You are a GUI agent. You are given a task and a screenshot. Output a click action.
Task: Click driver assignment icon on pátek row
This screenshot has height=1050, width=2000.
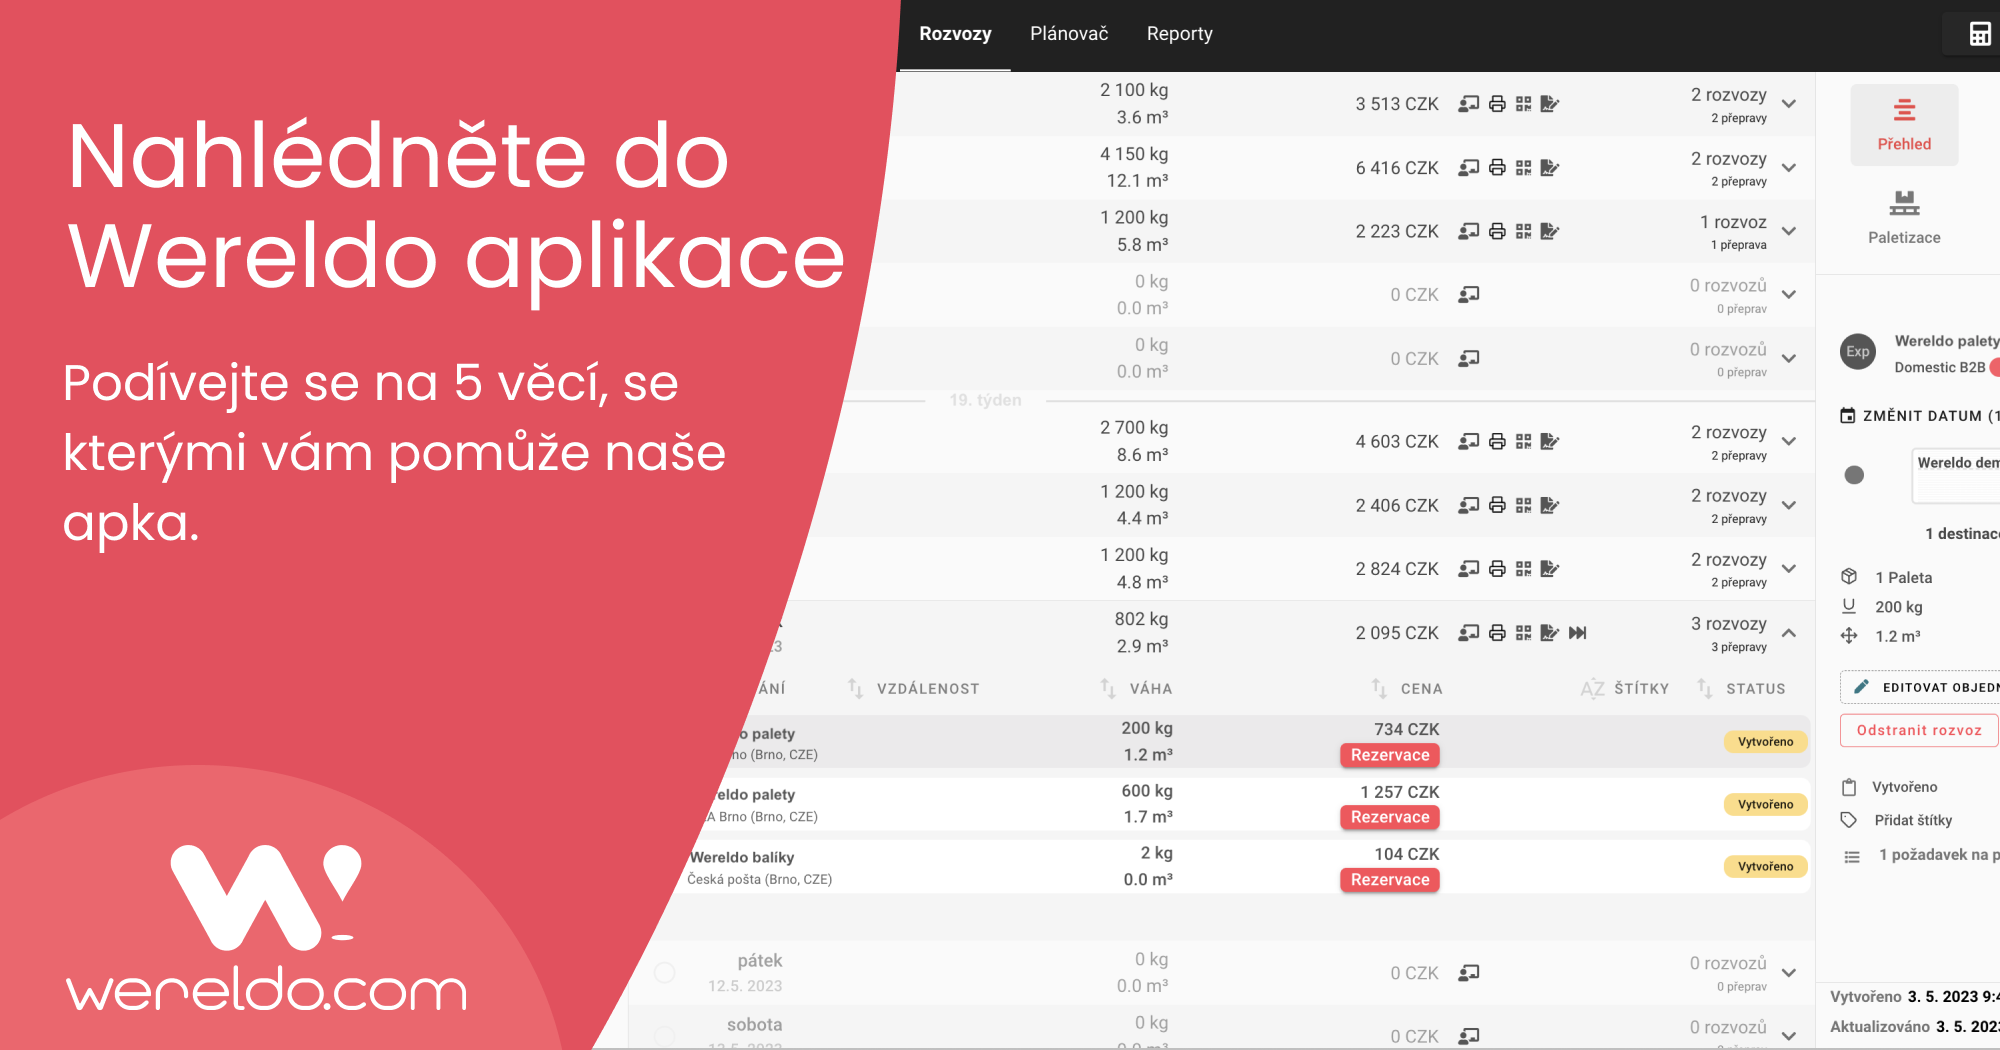click(1468, 973)
